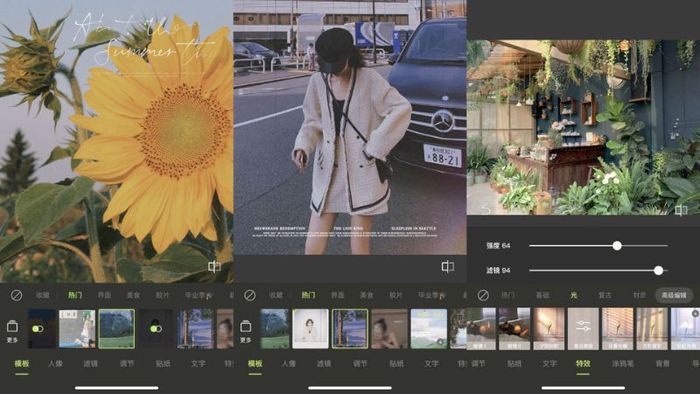
Task: Open 滤镜 tab on the sunflower screen
Action: 91,364
